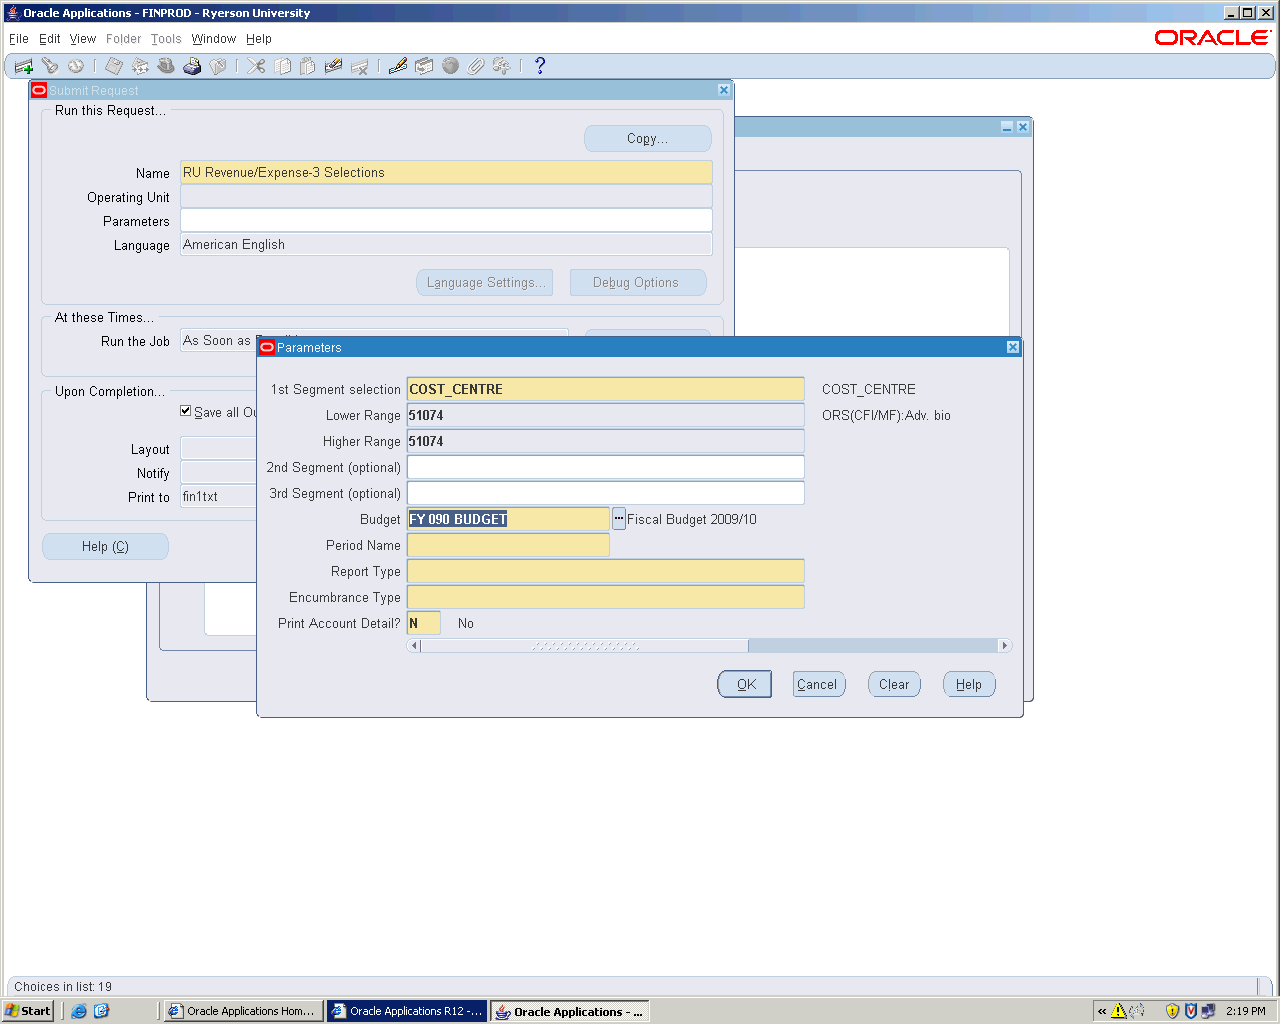Click the Attachments paperclip icon
This screenshot has height=1024, width=1280.
tap(476, 66)
